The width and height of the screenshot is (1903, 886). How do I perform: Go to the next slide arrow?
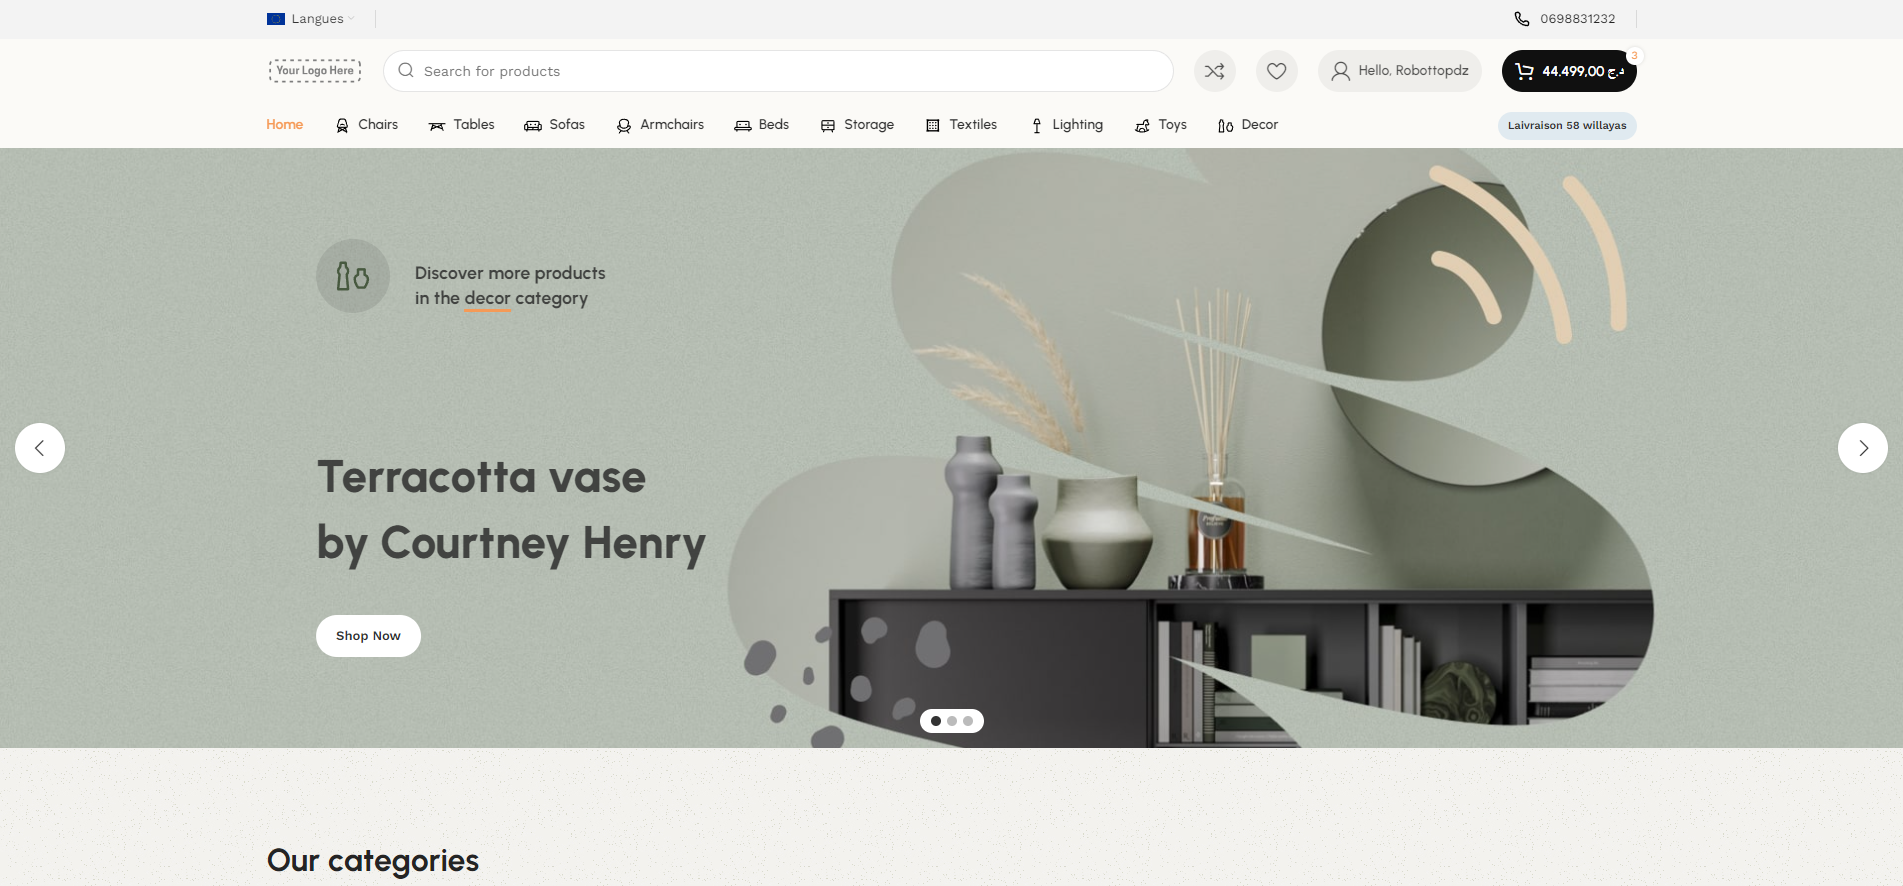pyautogui.click(x=1862, y=448)
